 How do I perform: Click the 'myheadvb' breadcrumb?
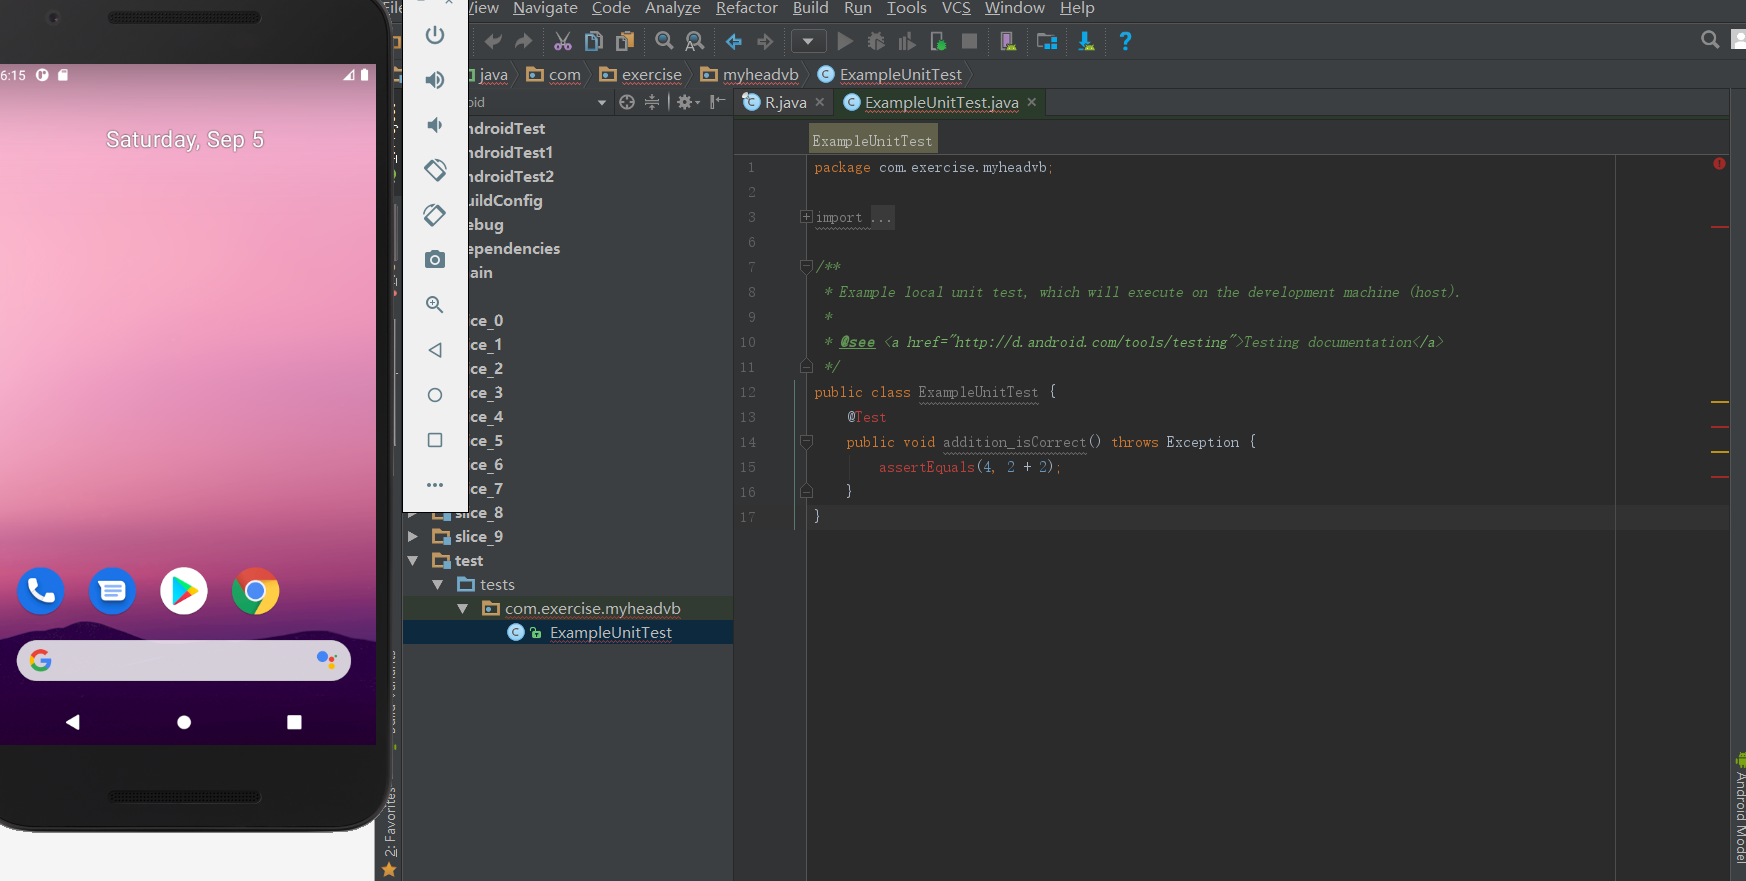pos(750,75)
